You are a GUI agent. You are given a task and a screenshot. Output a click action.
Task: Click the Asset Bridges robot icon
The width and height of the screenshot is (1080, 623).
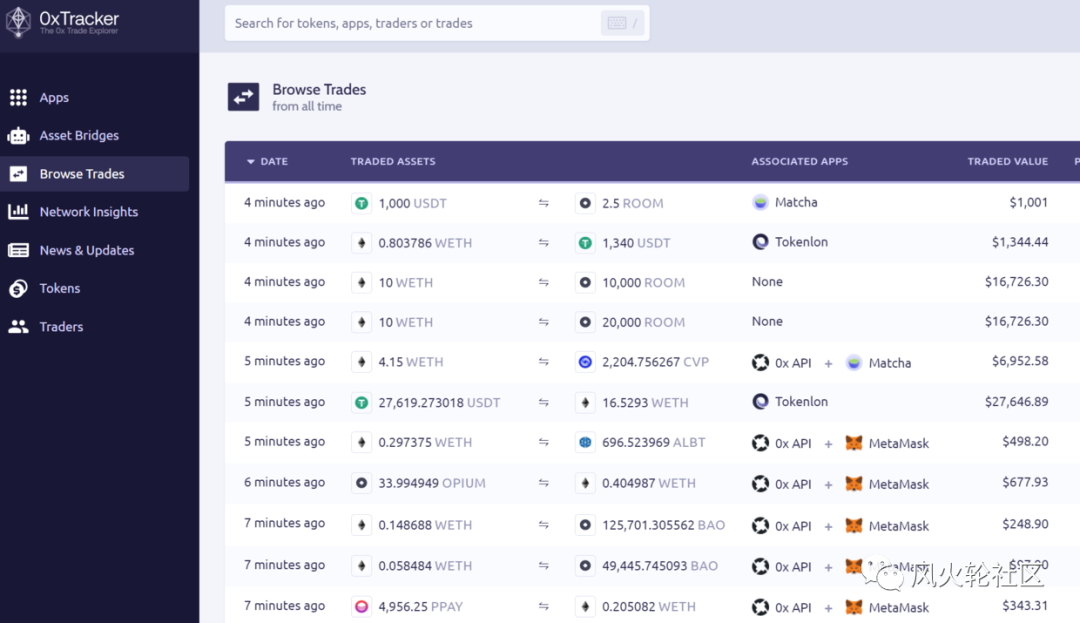pyautogui.click(x=18, y=136)
